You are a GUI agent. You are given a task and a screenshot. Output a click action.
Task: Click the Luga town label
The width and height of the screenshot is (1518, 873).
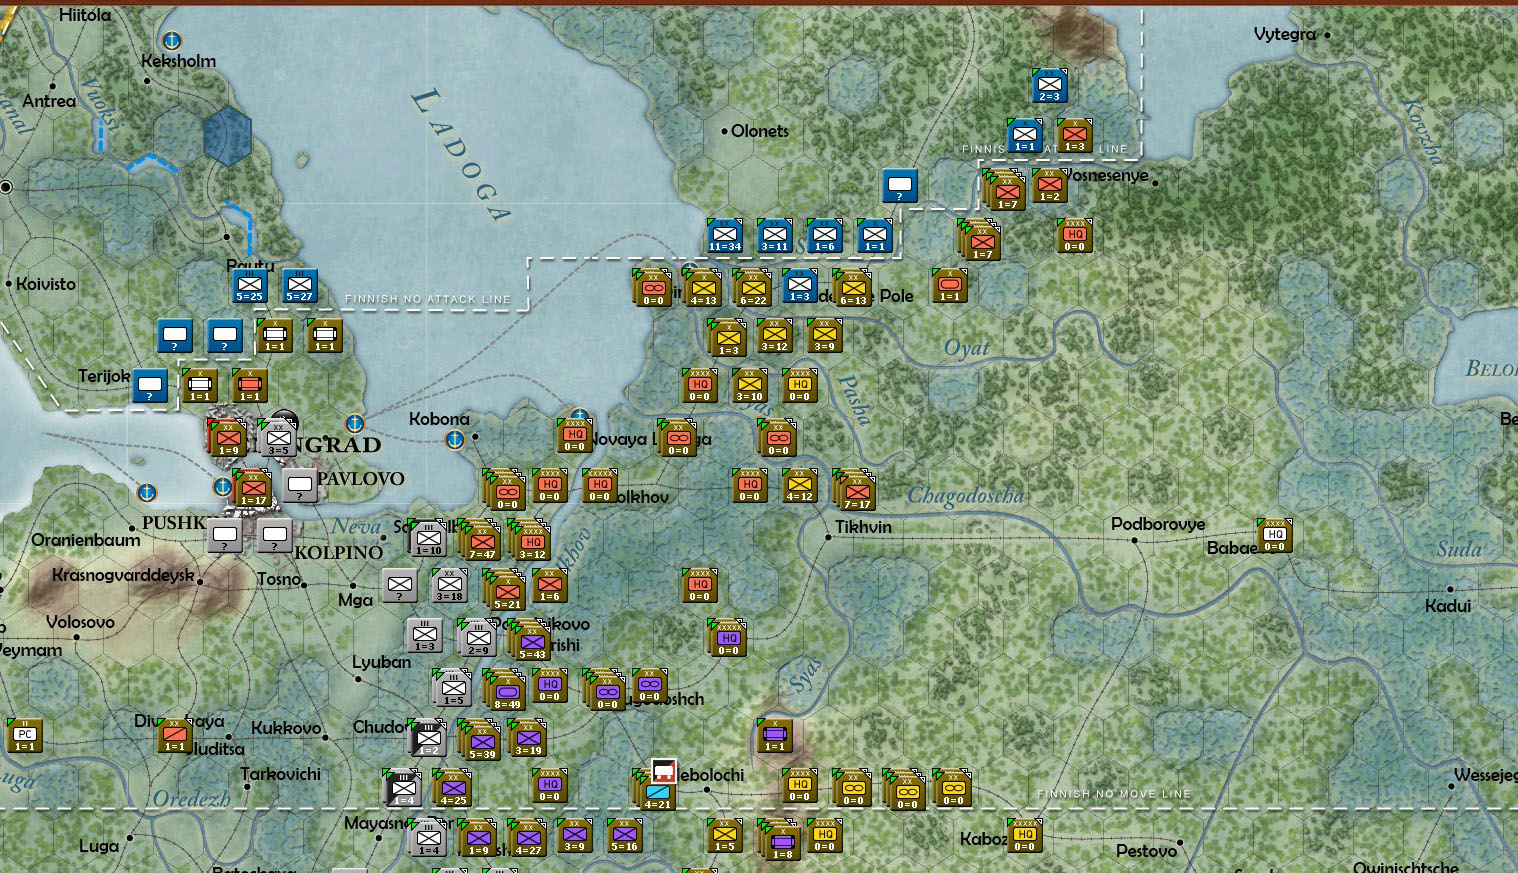pos(99,846)
